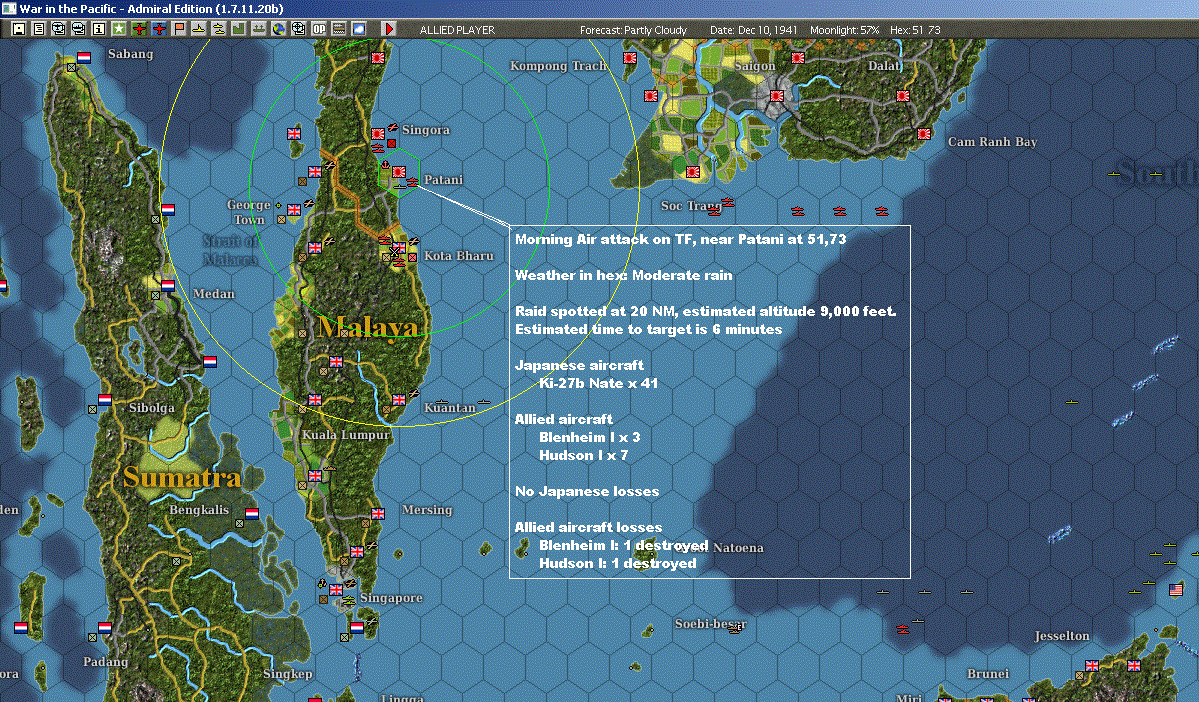Click the crosshair target toolbar icon
Screen dimensions: 1199x702
[298, 29]
